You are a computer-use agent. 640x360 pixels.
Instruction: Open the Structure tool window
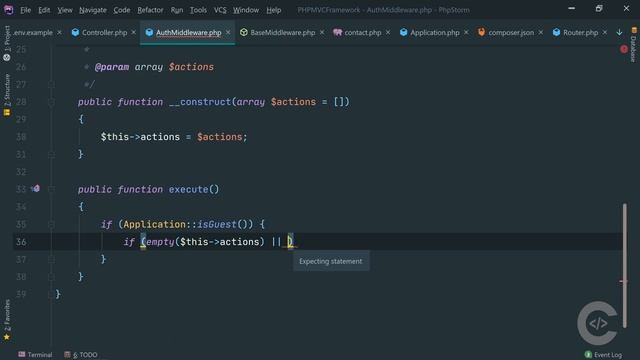tap(7, 95)
